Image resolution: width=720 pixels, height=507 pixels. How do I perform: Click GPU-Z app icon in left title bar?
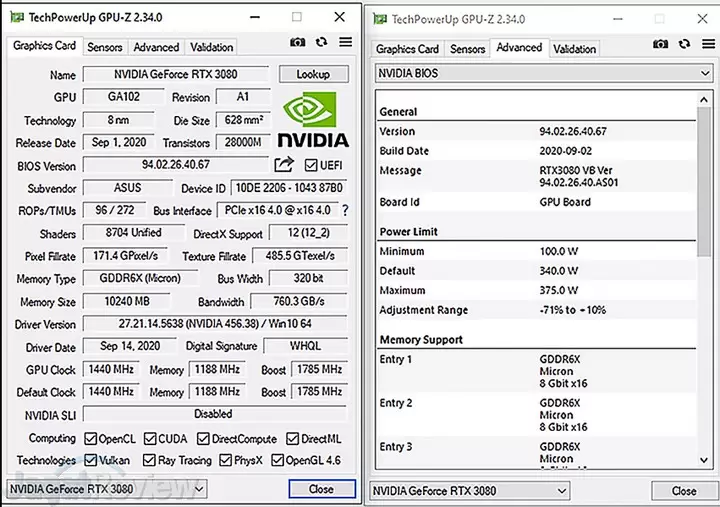(x=17, y=17)
